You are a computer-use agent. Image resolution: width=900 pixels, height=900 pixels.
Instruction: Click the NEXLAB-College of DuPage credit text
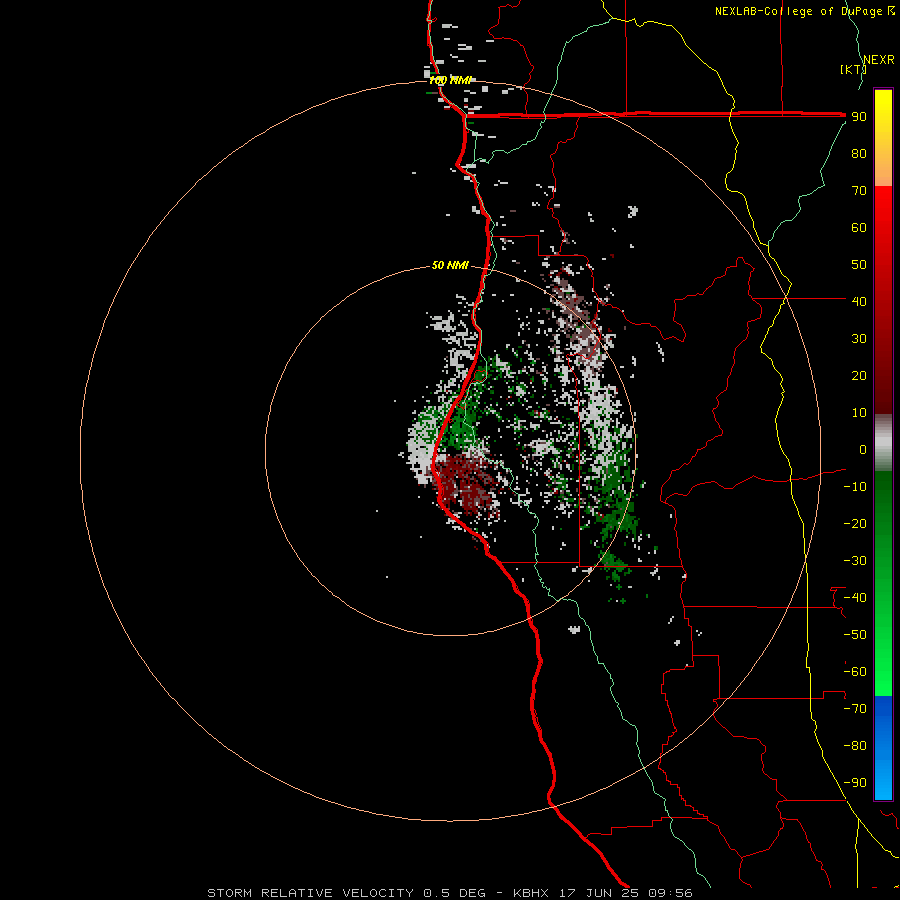point(804,11)
